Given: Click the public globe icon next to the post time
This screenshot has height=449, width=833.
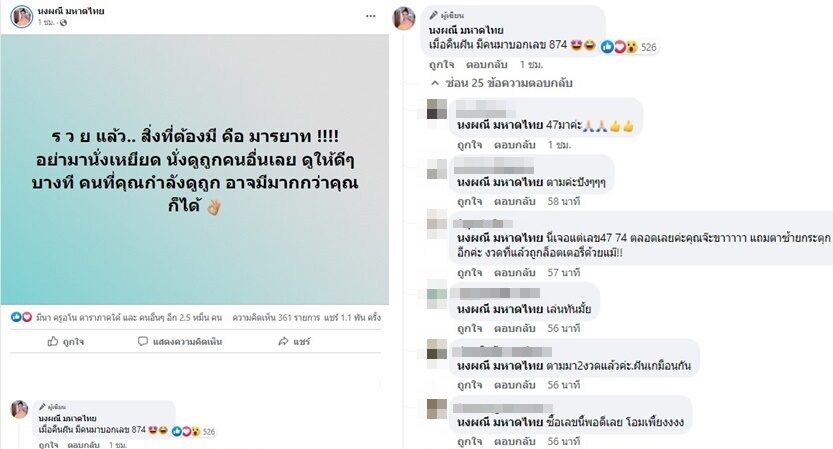Looking at the screenshot, I should 63,22.
